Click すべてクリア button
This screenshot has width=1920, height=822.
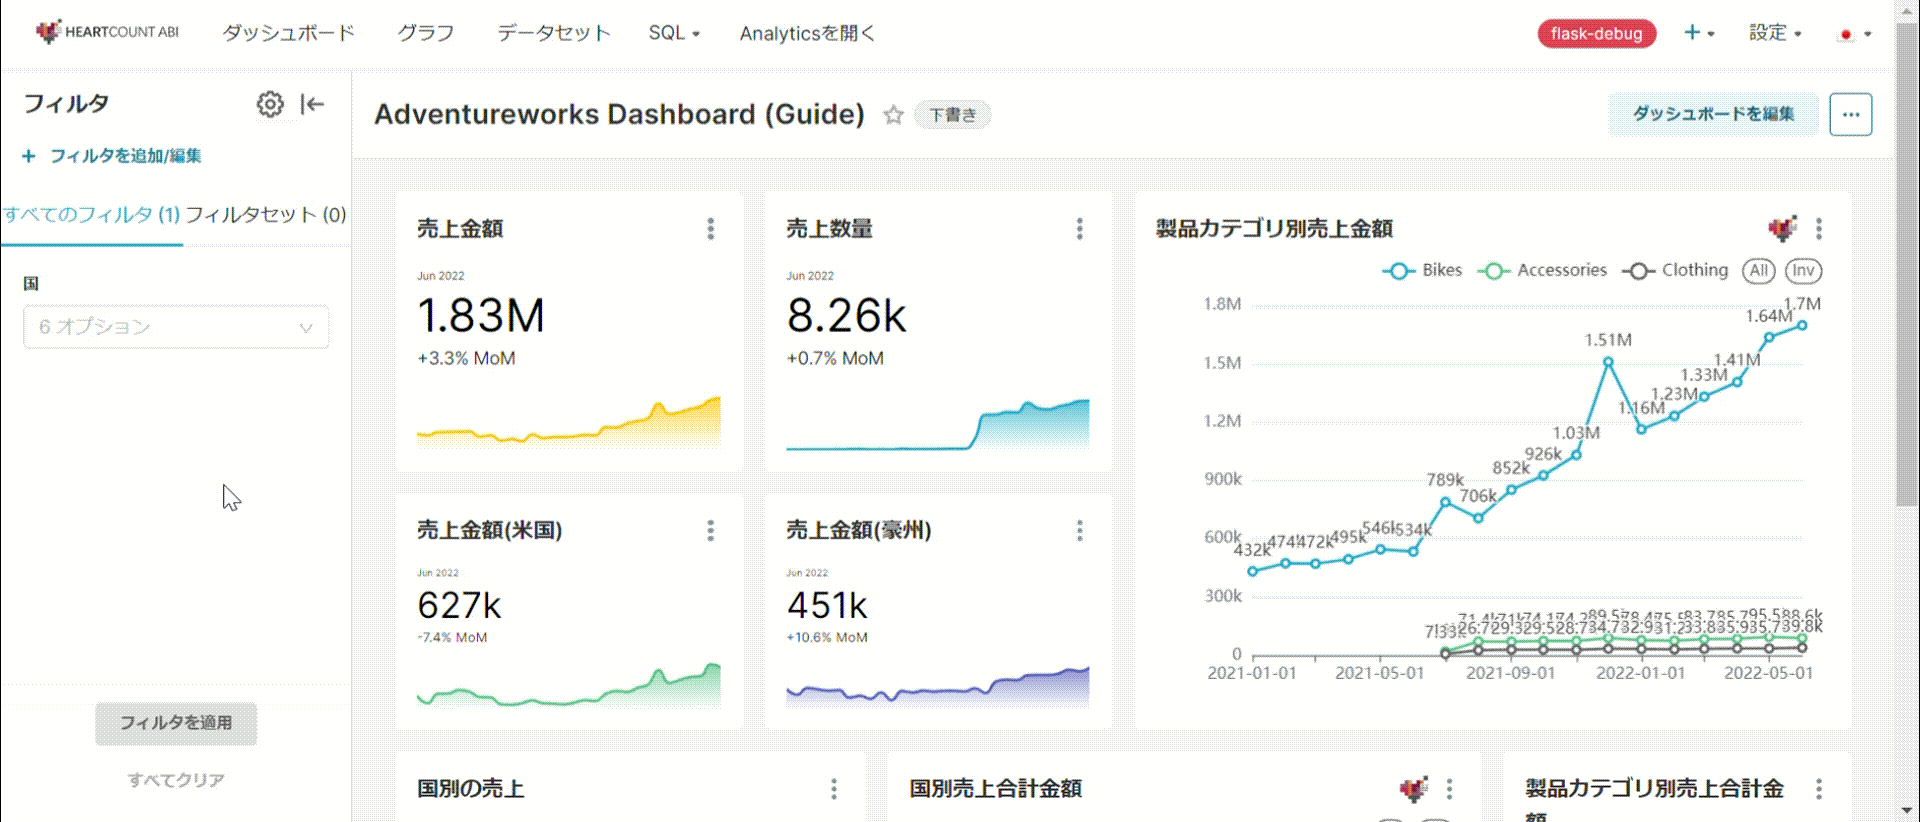[176, 780]
